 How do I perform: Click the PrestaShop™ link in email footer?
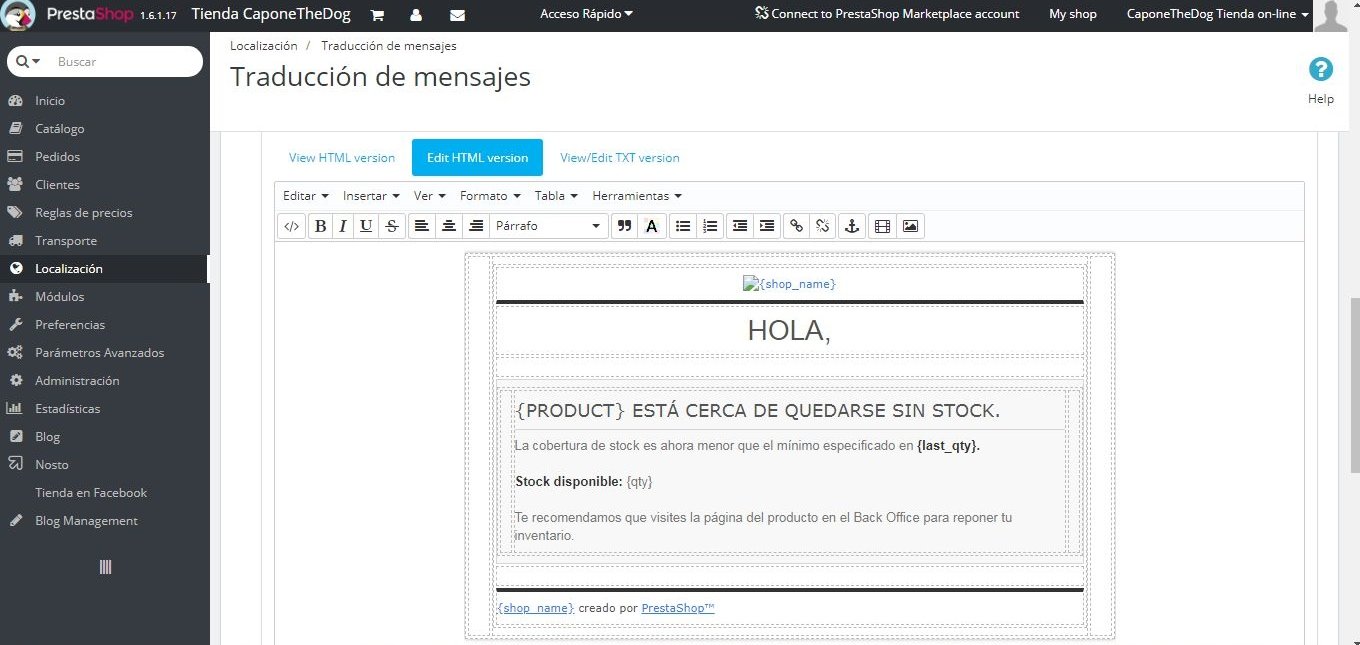click(x=678, y=608)
